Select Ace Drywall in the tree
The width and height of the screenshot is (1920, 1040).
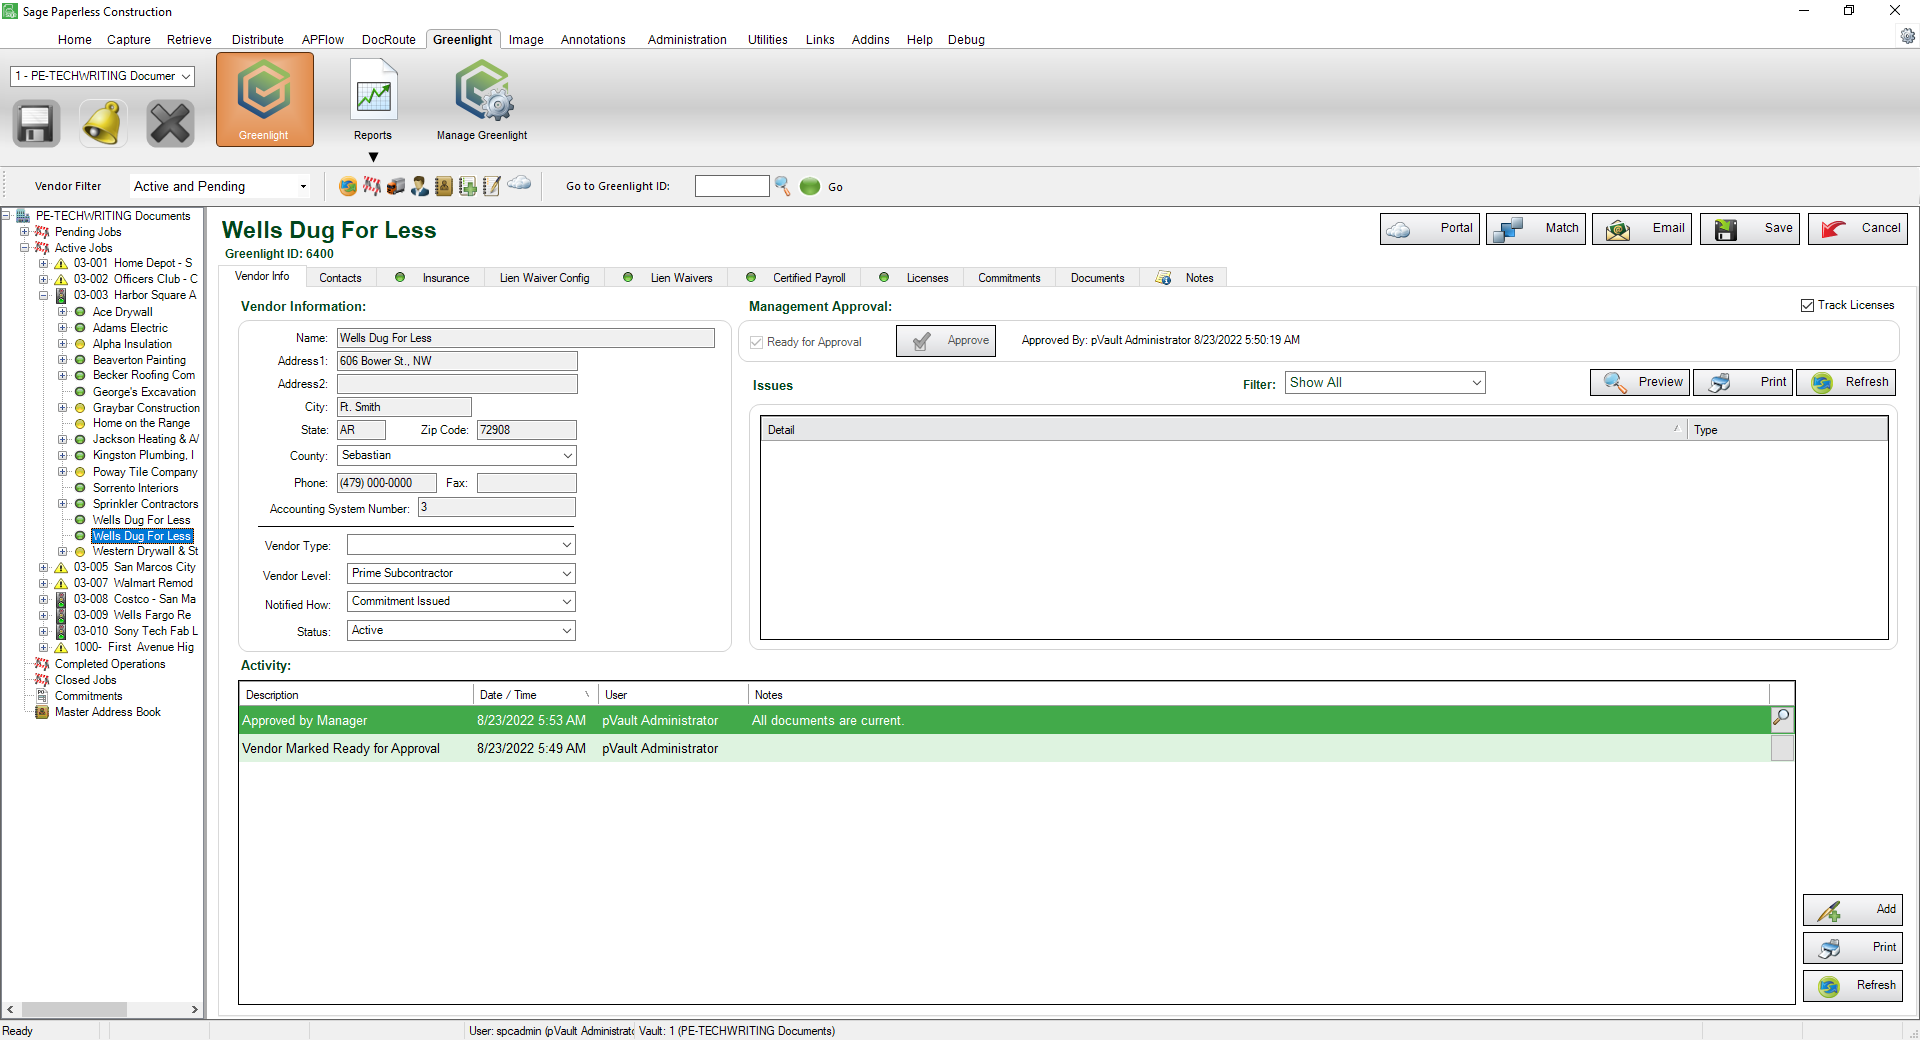(122, 312)
